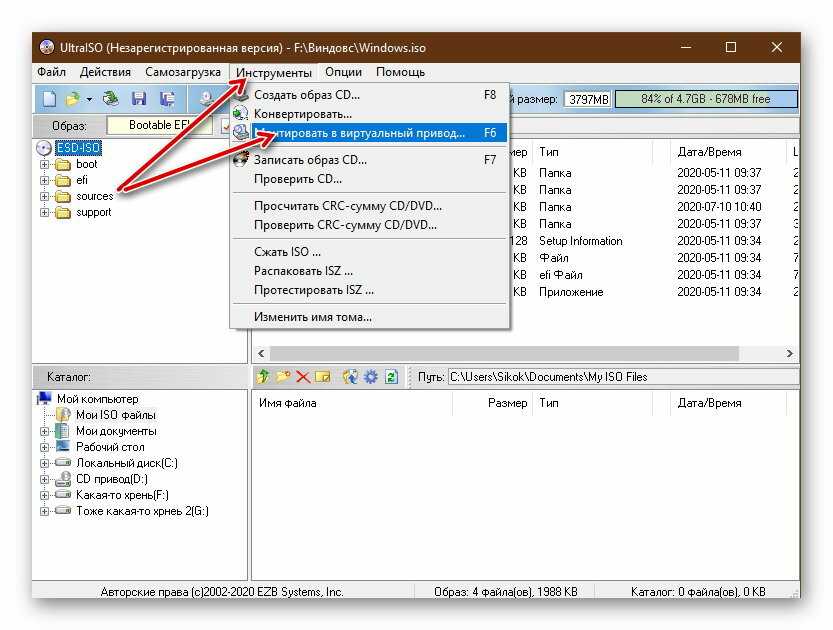Open the Действия menu
Image resolution: width=833 pixels, height=630 pixels.
click(105, 72)
